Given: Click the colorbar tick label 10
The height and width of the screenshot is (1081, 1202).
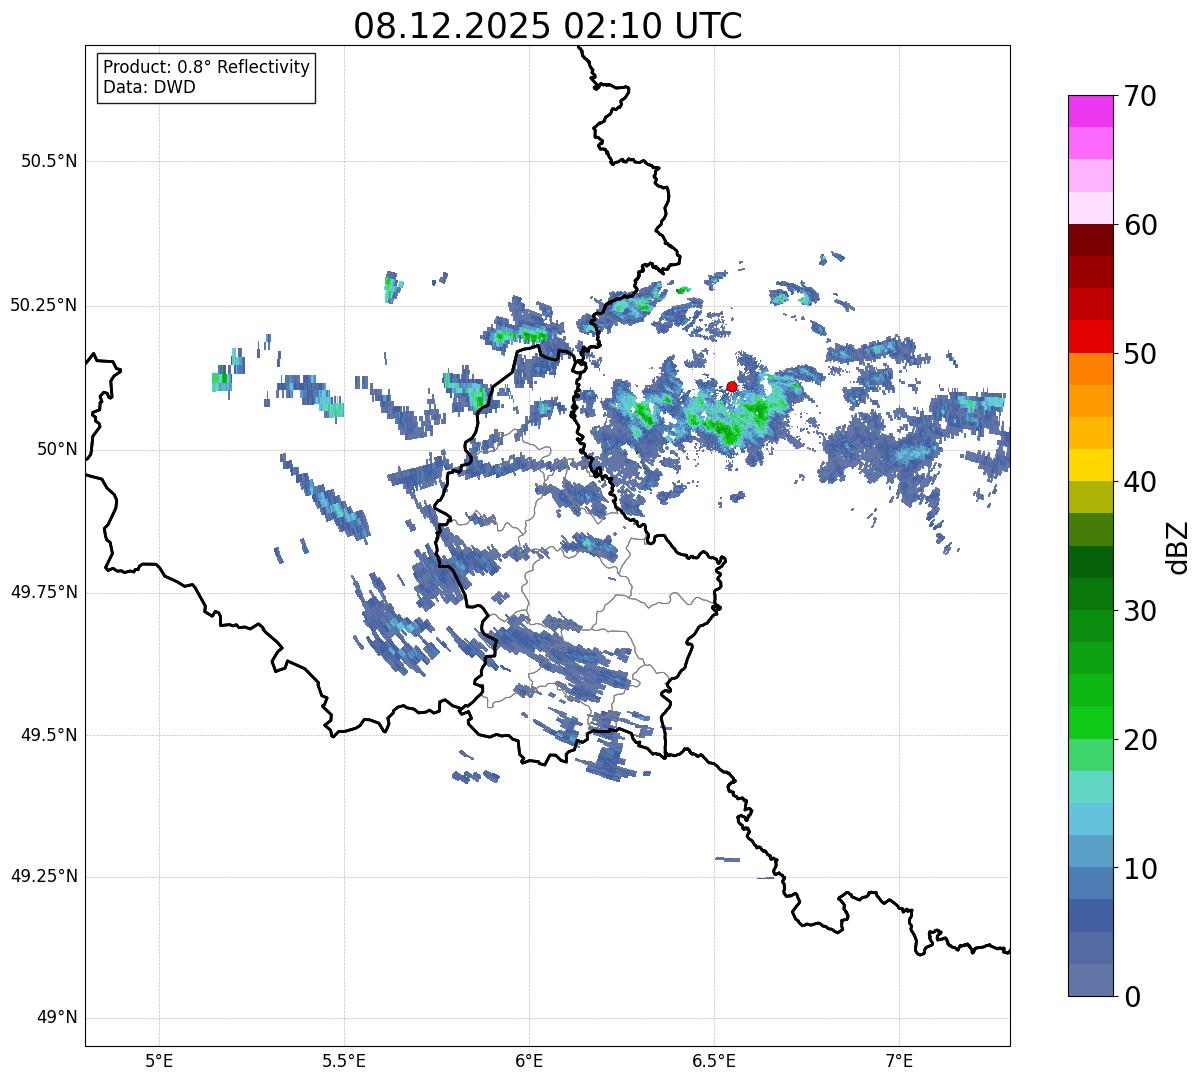Looking at the screenshot, I should 1141,868.
